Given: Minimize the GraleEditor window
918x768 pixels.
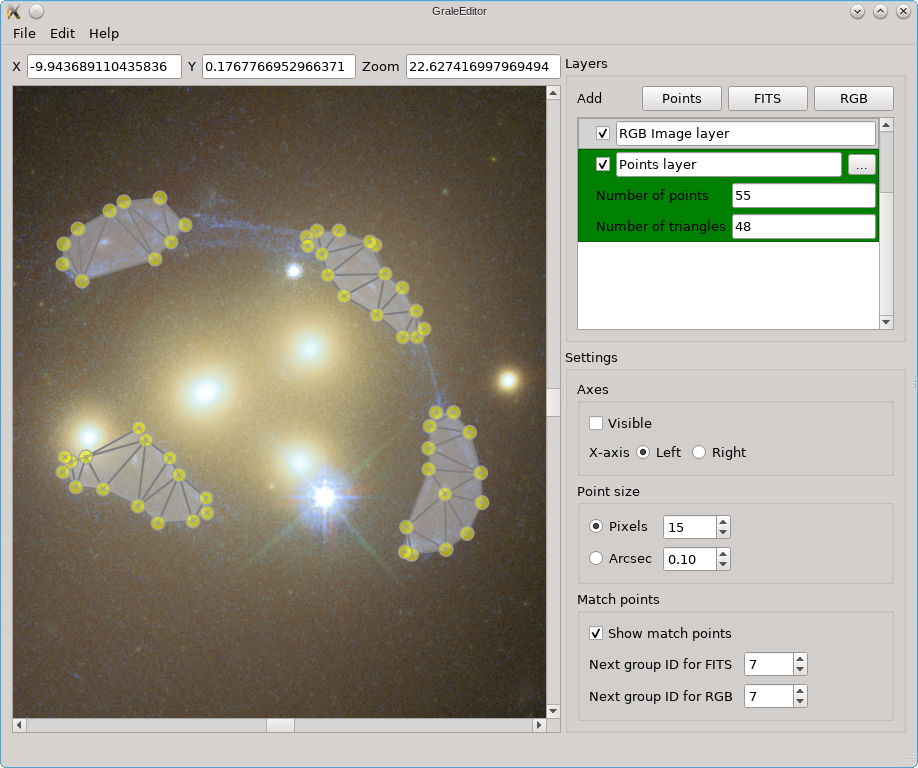Looking at the screenshot, I should (858, 11).
